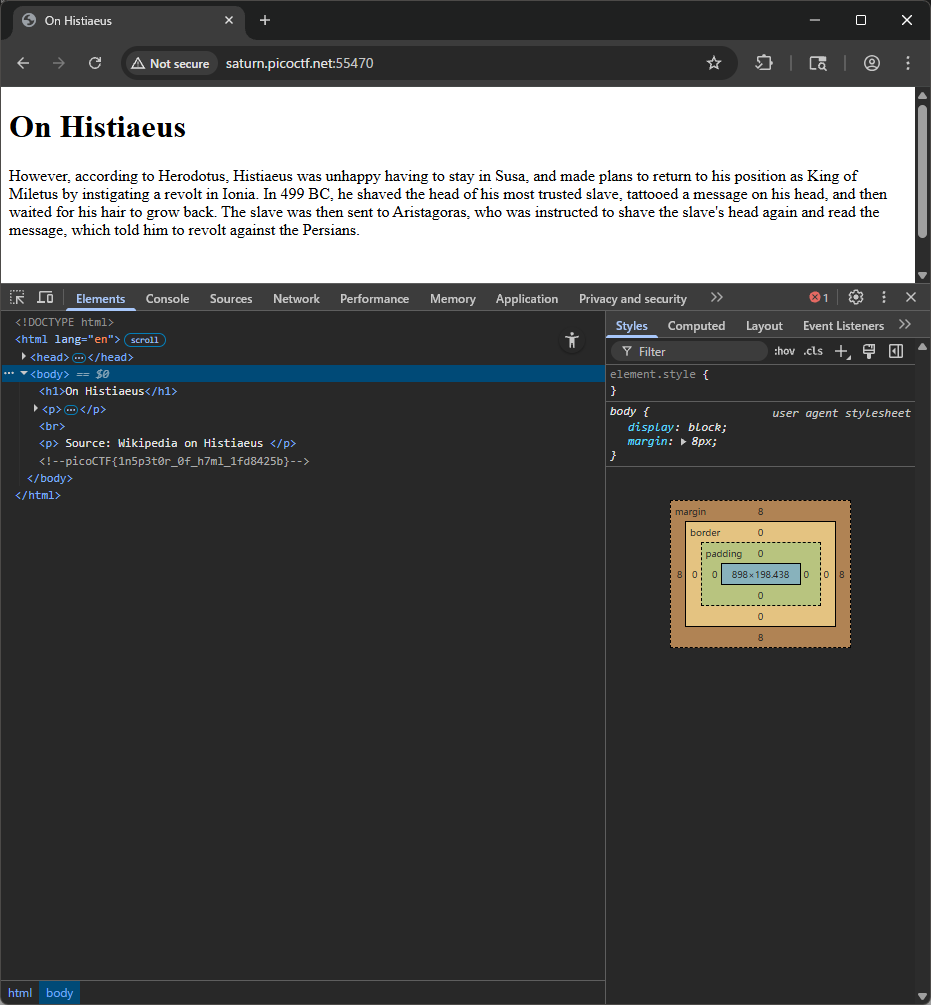Close the DevTools panel
Viewport: 931px width, 1005px height.
click(x=911, y=298)
